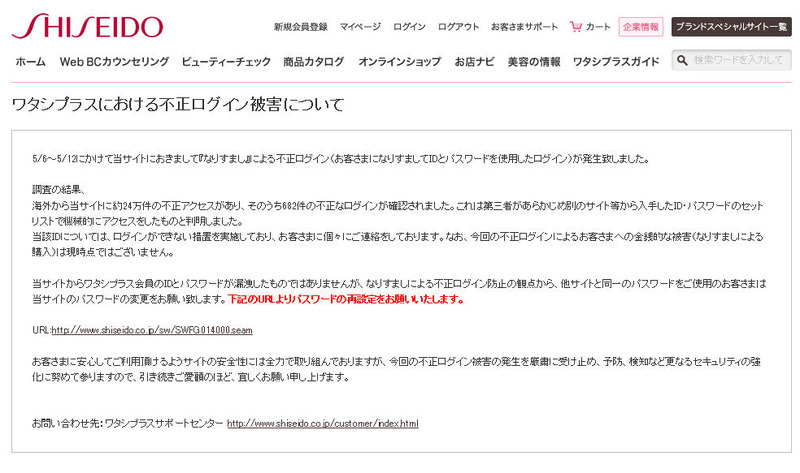Viewport: 800px width, 473px height.
Task: Open お店ナビ menu item
Action: click(x=474, y=62)
